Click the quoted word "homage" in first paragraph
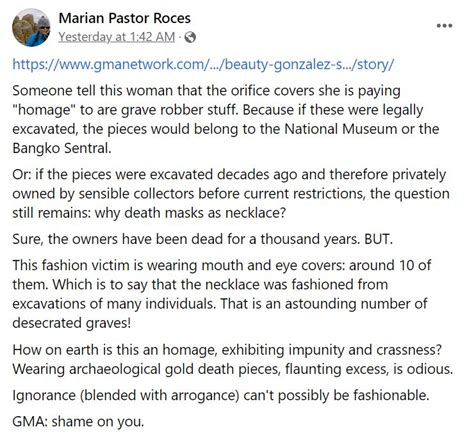The height and width of the screenshot is (436, 474). coord(45,110)
